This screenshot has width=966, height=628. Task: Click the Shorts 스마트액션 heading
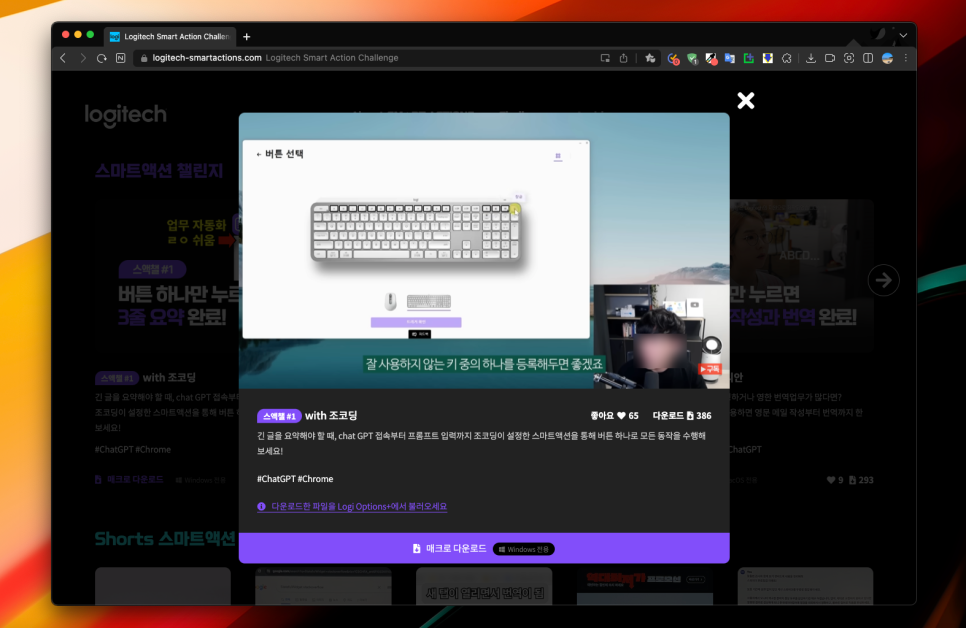[165, 539]
